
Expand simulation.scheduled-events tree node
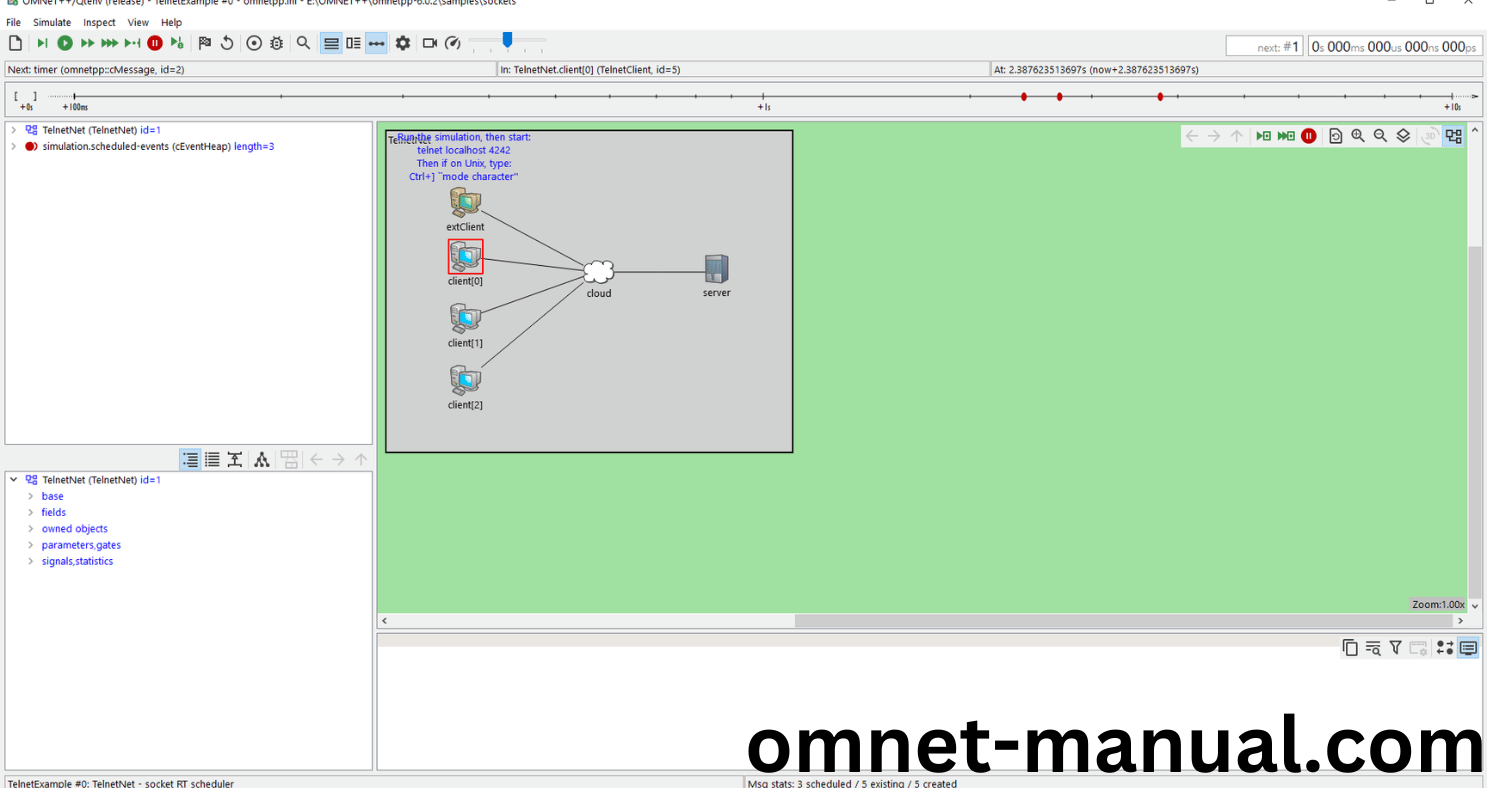click(x=13, y=146)
